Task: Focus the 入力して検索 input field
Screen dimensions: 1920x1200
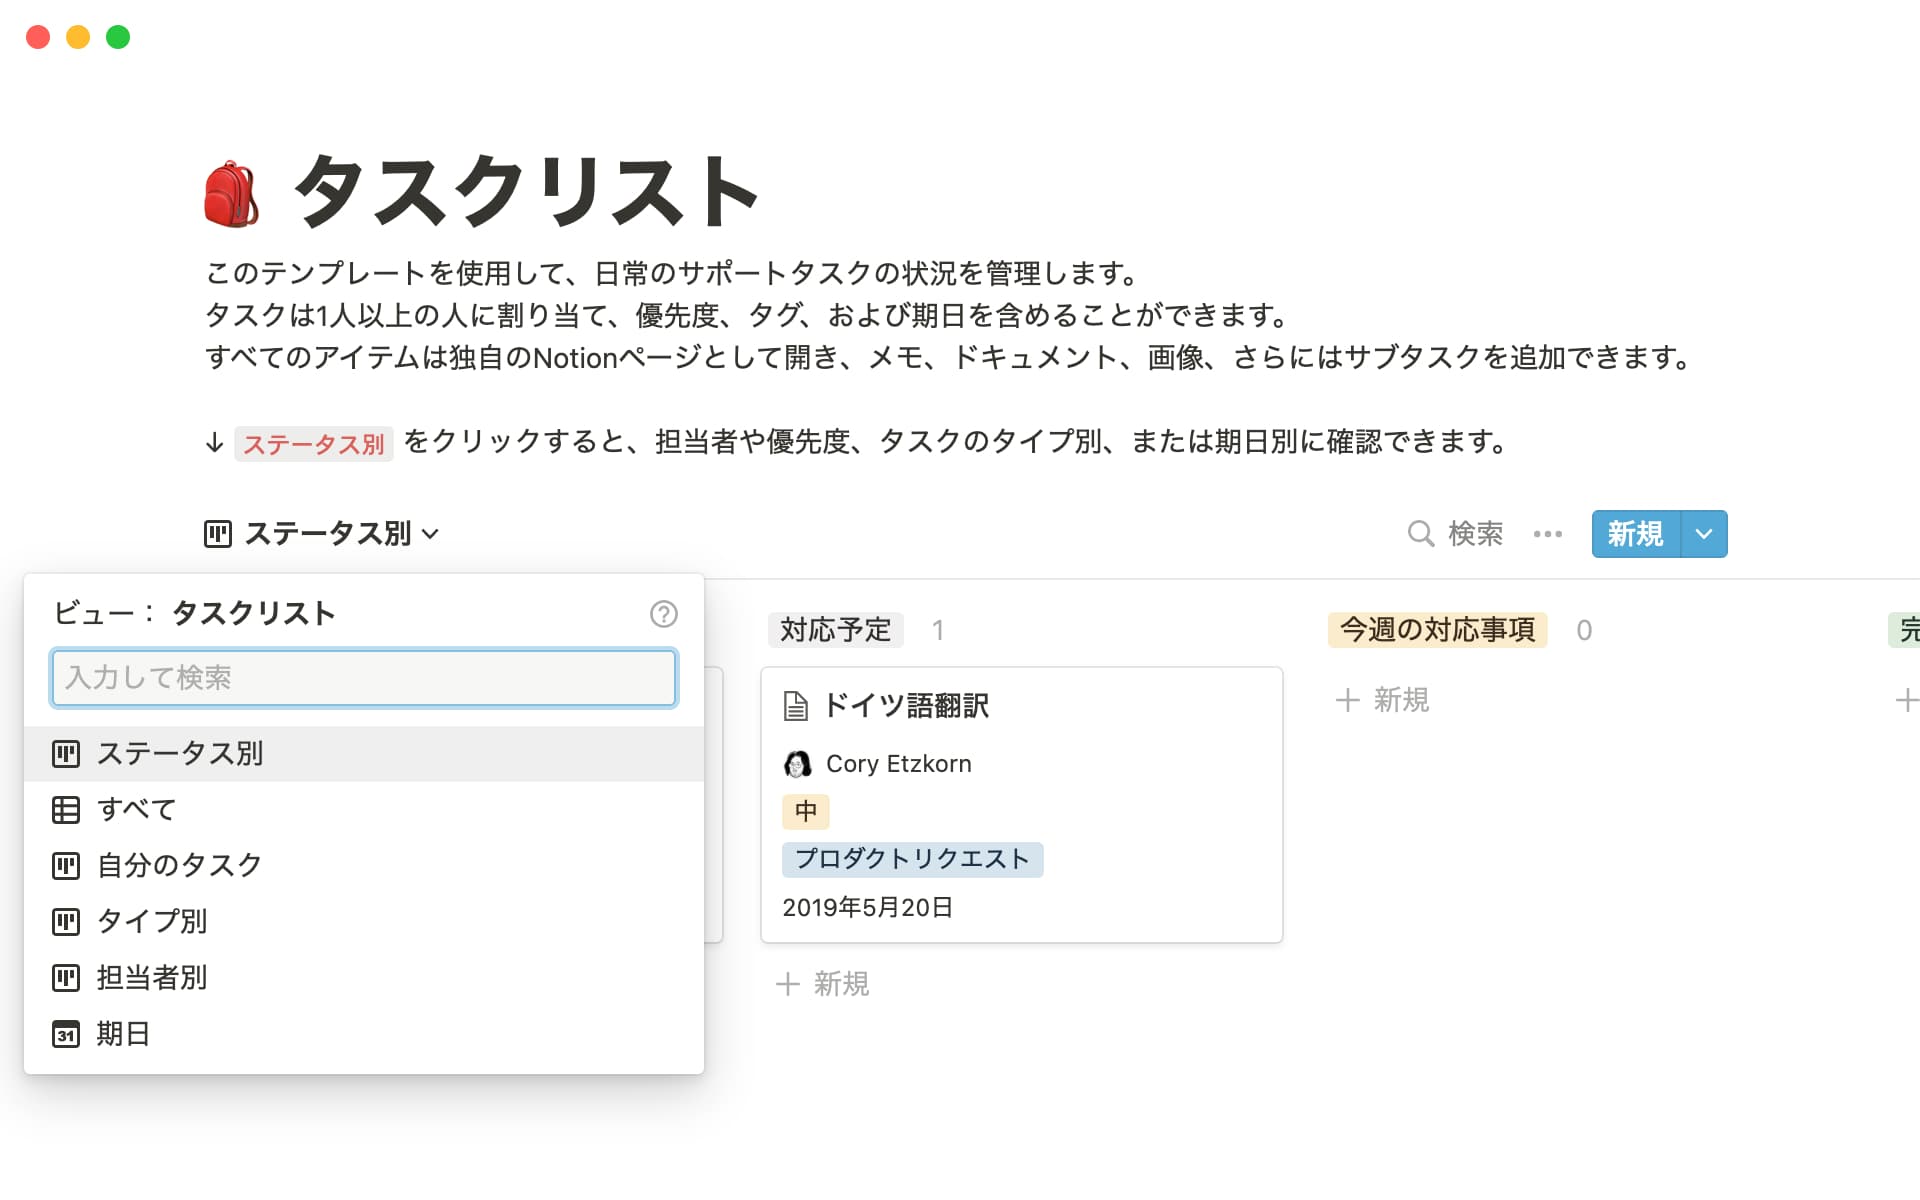Action: click(363, 678)
